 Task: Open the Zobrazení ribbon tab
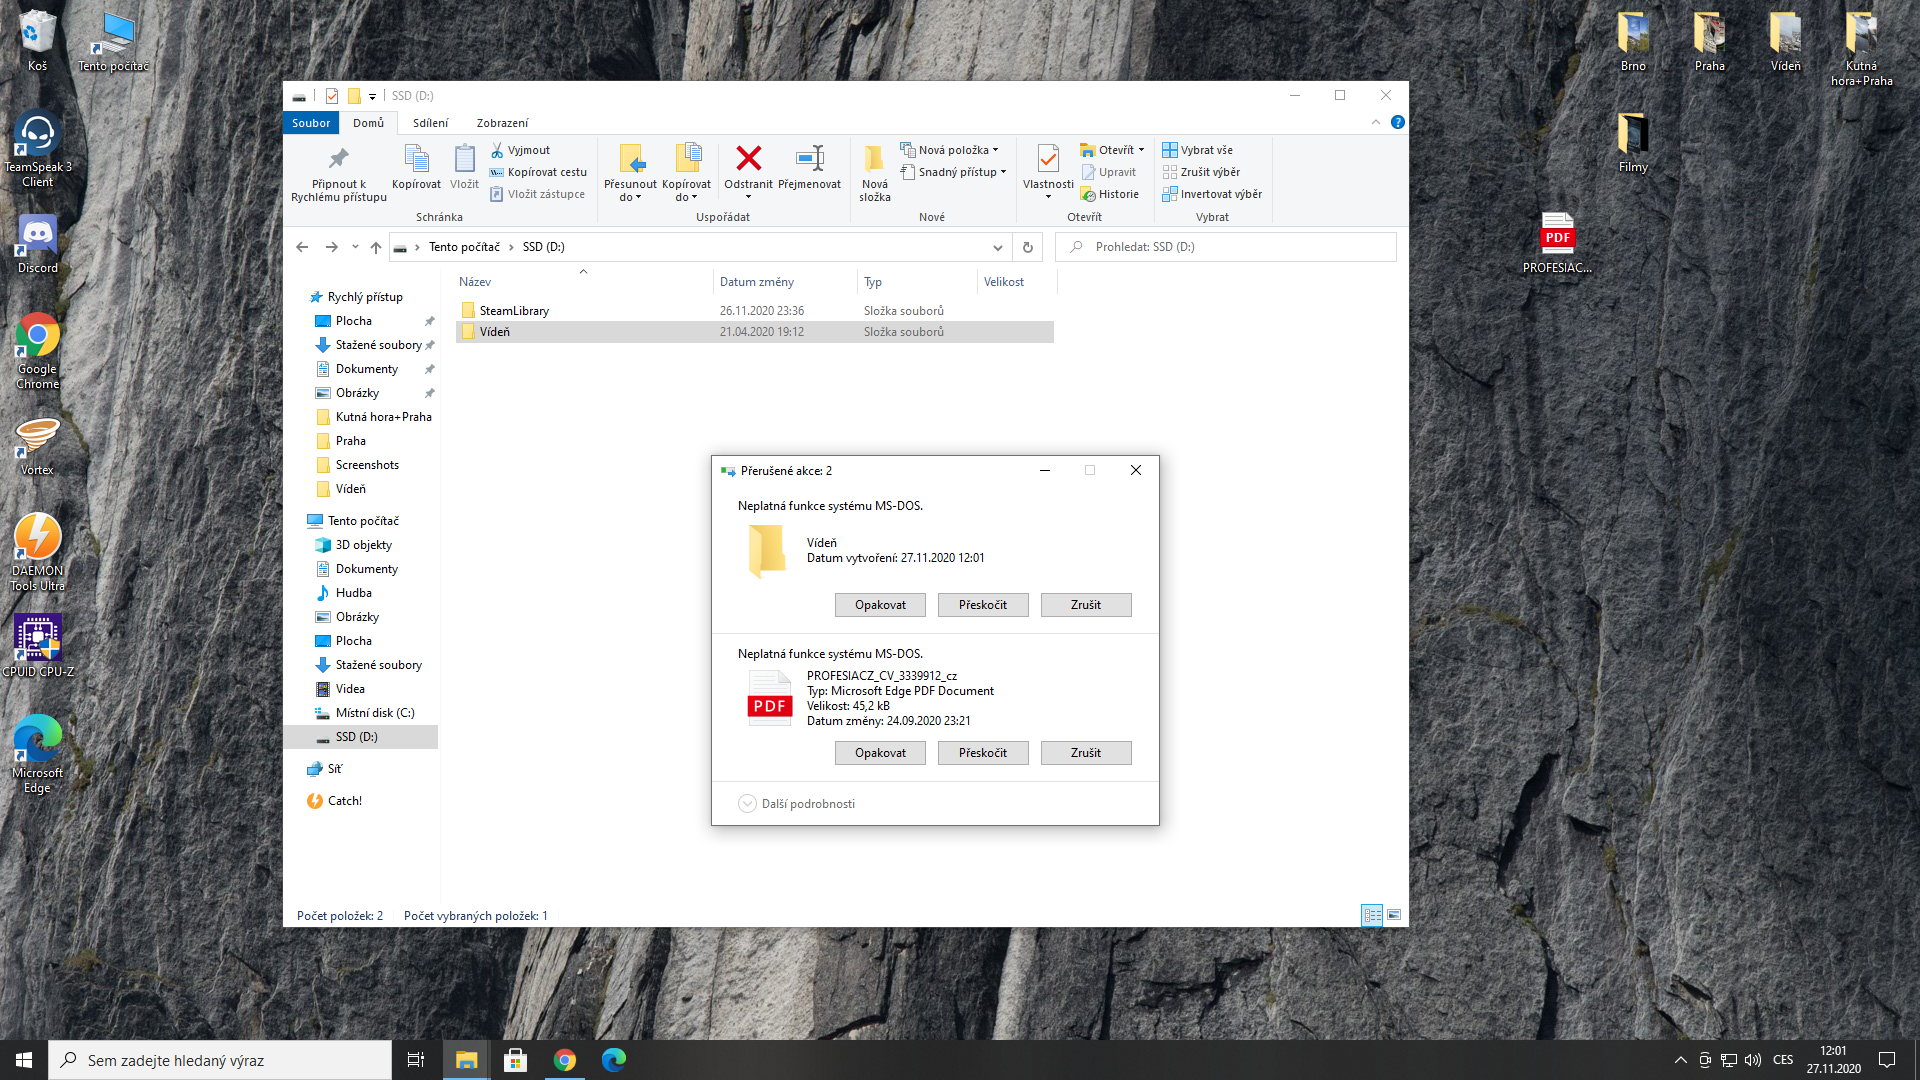tap(502, 123)
